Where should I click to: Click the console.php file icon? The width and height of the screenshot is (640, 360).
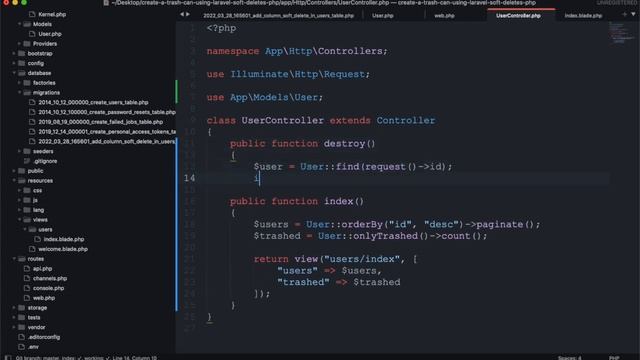27,288
